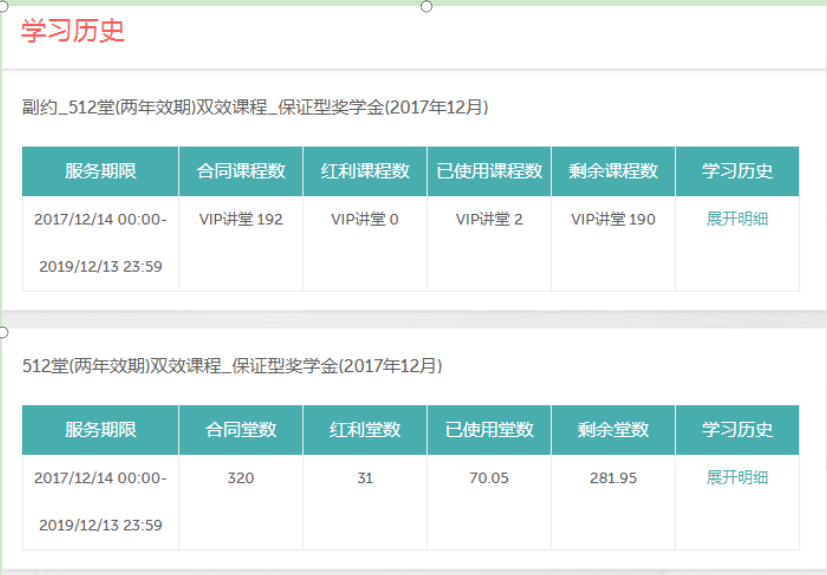
Task: Click the 70.05 used lessons value
Action: click(489, 478)
